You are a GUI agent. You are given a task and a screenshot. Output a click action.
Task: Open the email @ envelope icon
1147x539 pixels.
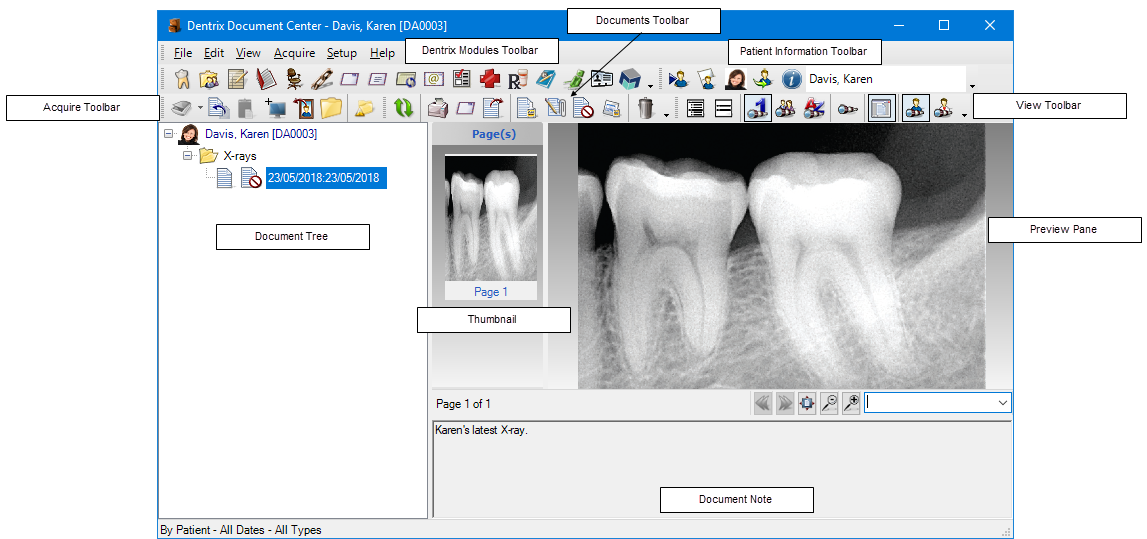(435, 78)
